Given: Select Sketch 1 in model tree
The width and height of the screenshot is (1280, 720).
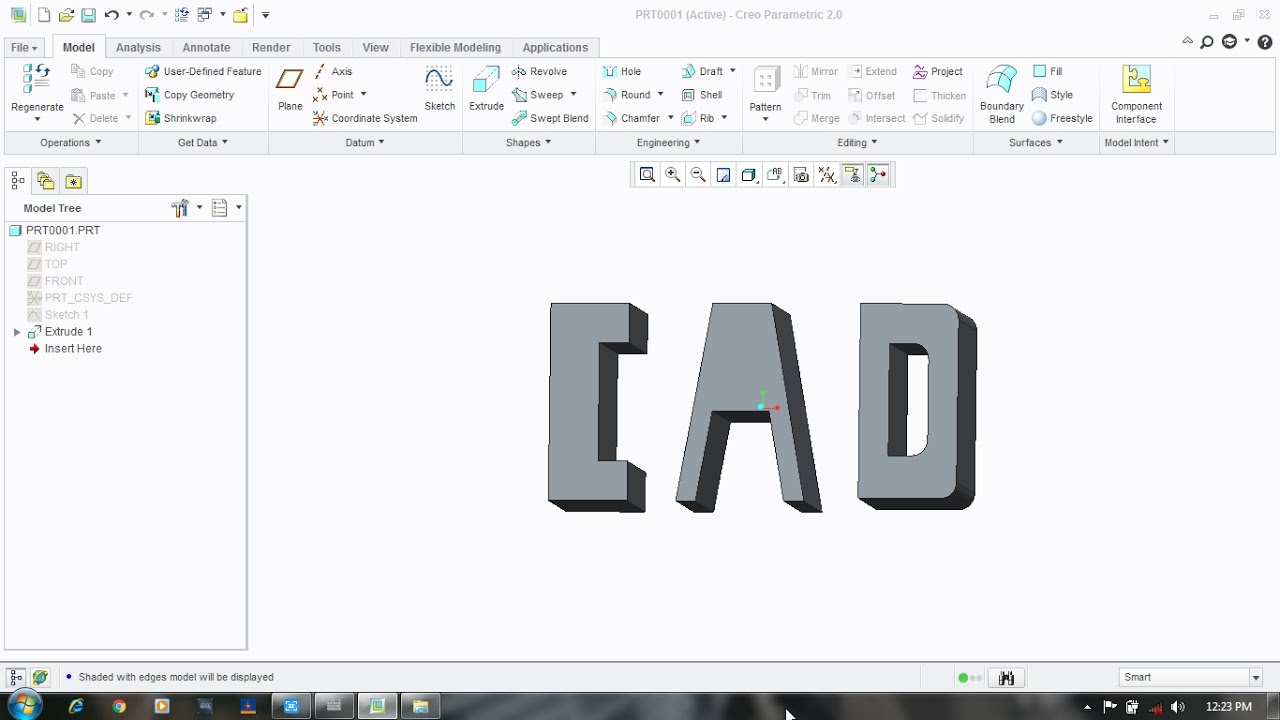Looking at the screenshot, I should click(58, 315).
